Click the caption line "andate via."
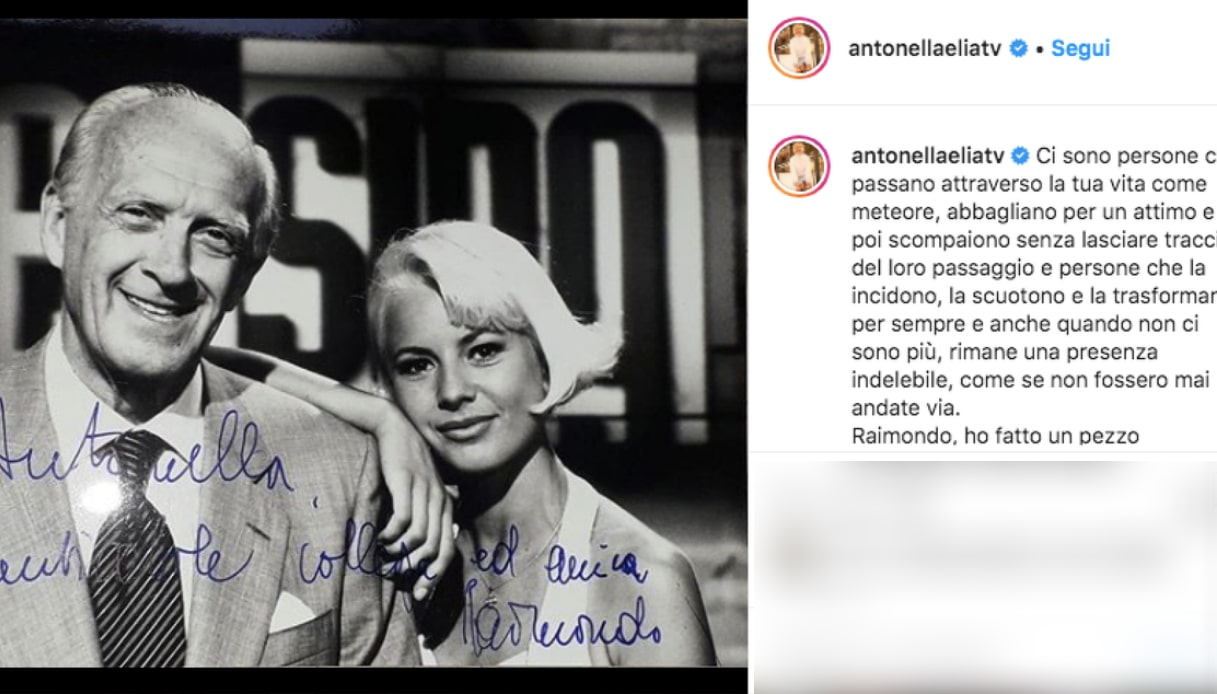1217x694 pixels. pos(905,408)
